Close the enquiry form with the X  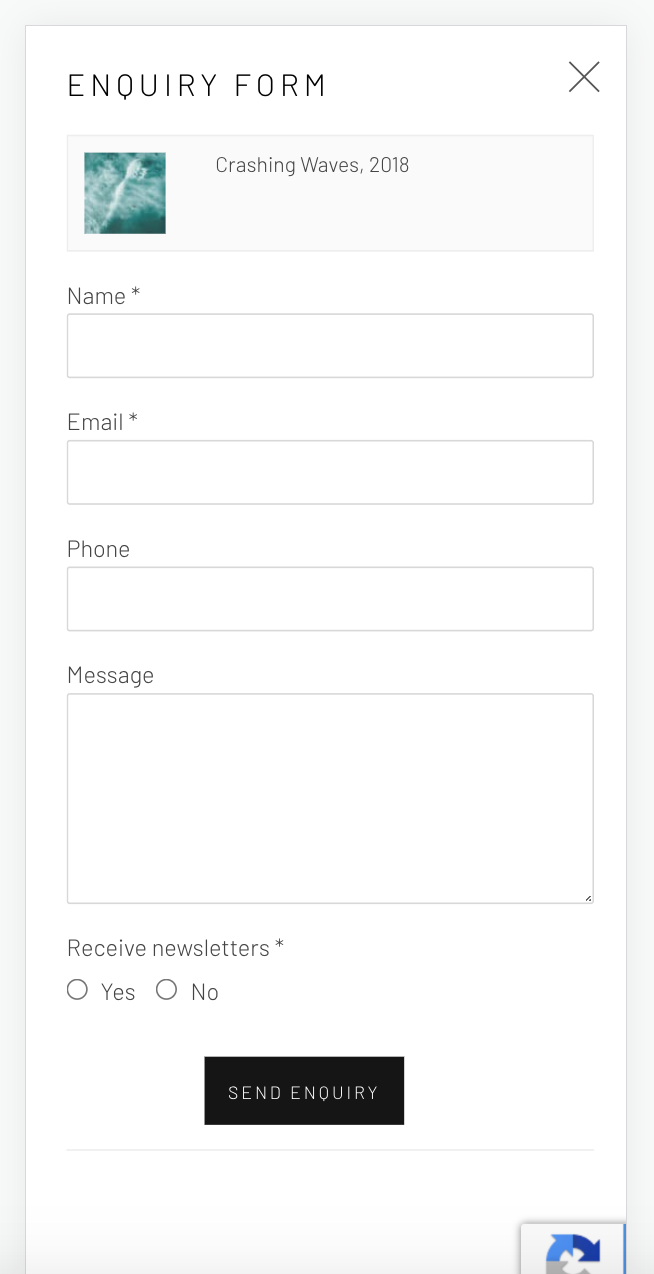(x=584, y=77)
